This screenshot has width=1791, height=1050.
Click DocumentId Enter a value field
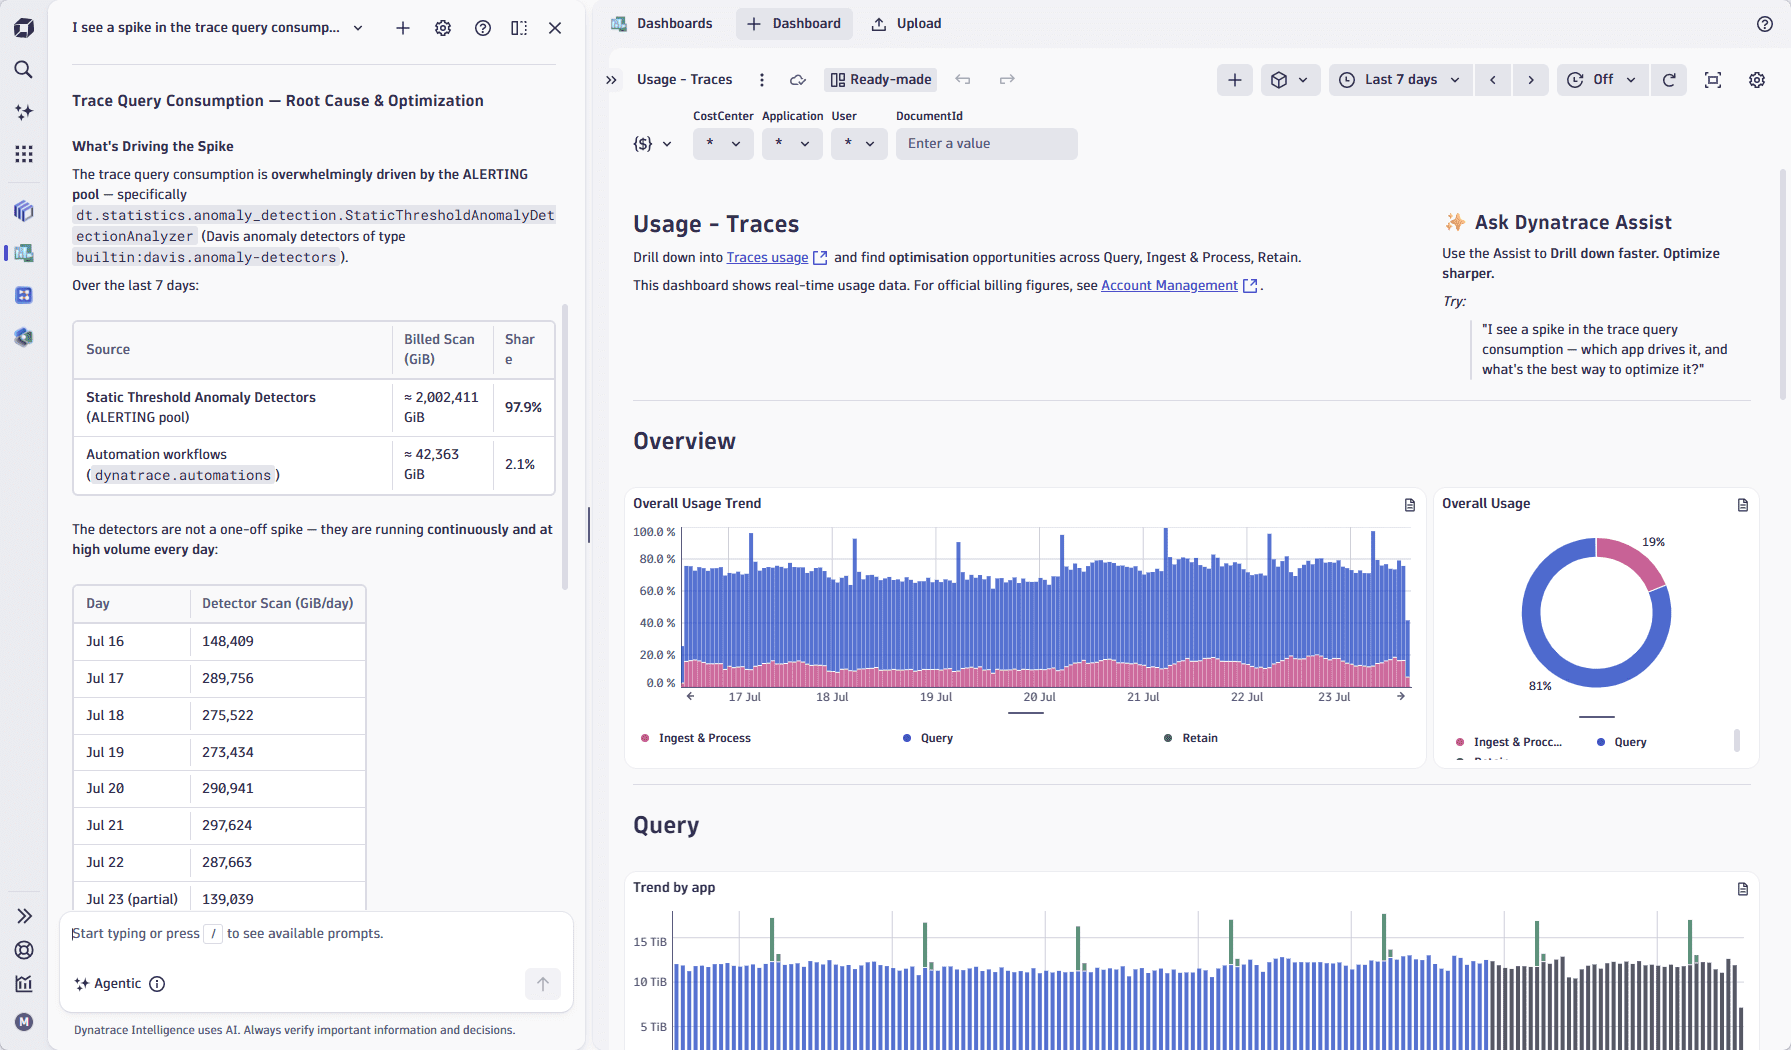coord(987,144)
